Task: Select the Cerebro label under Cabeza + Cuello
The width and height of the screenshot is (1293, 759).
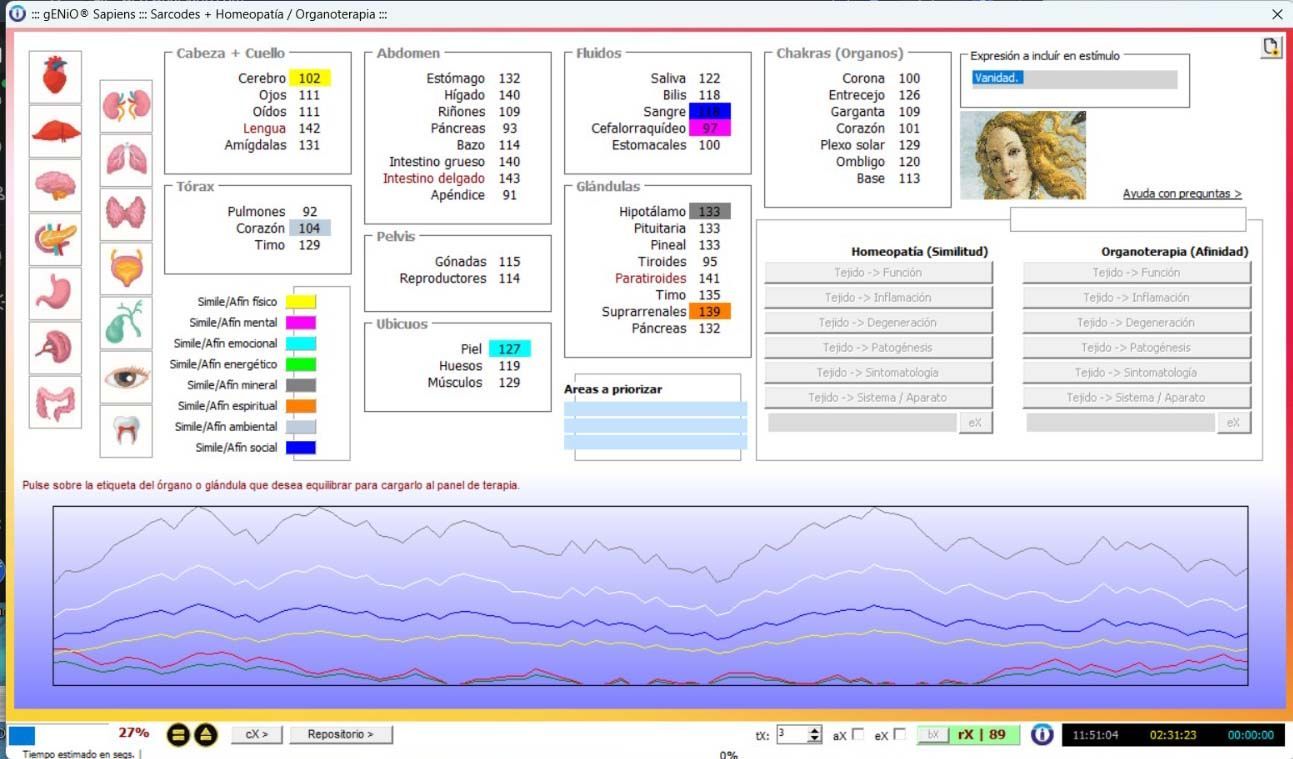Action: (261, 78)
